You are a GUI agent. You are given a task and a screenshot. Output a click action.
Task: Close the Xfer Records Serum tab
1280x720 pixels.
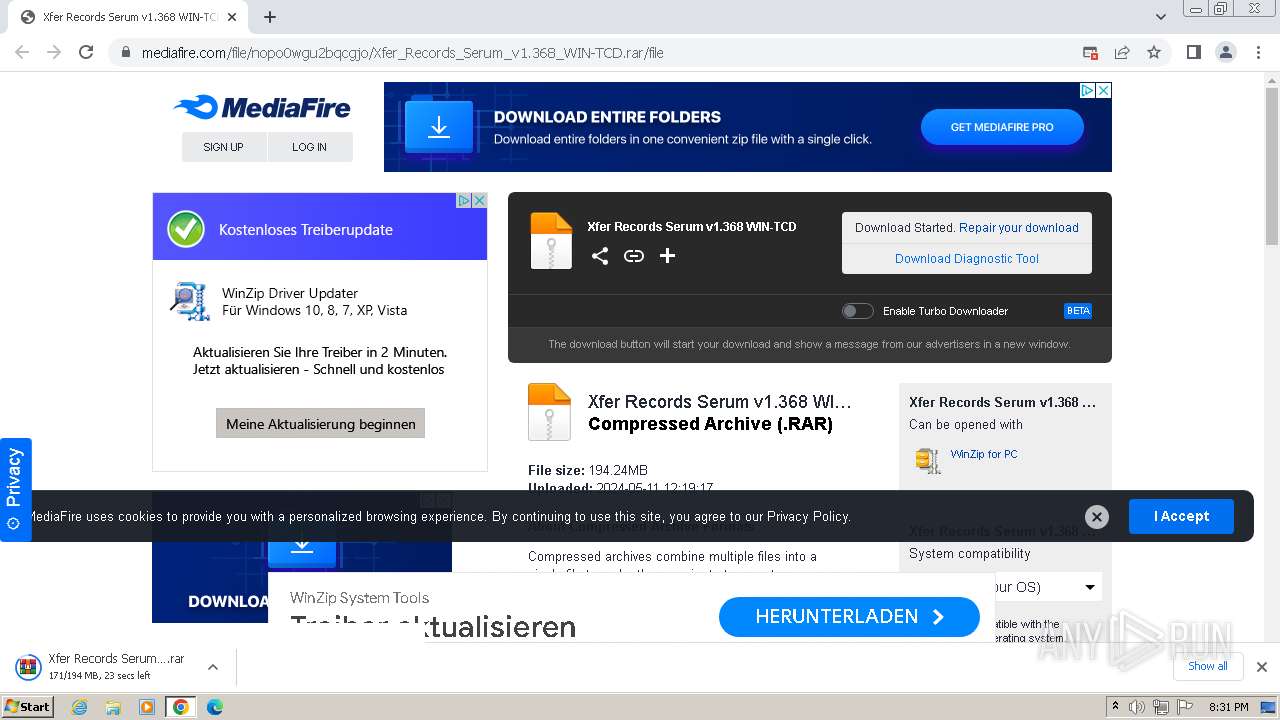[232, 17]
